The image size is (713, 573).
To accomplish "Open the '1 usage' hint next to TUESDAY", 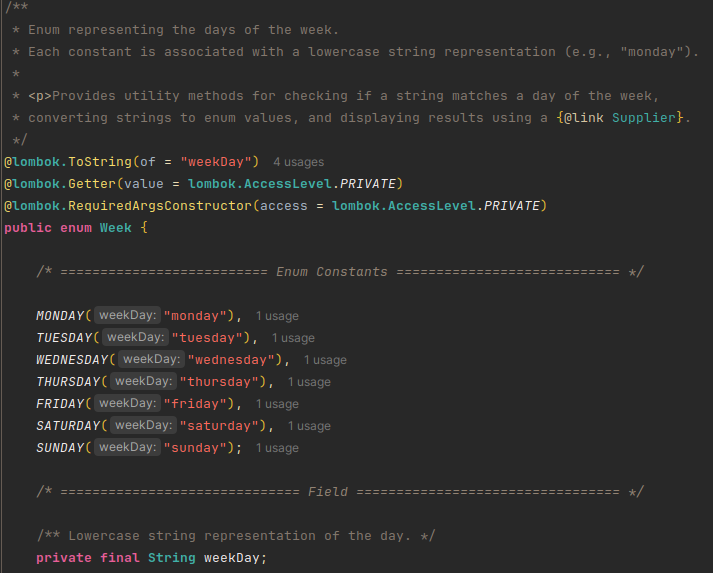I will 293,338.
